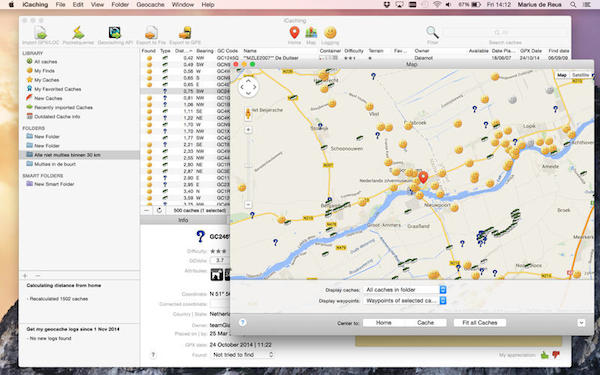Viewport: 600px width, 375px height.
Task: Sort by GC Code column header
Action: tap(228, 51)
